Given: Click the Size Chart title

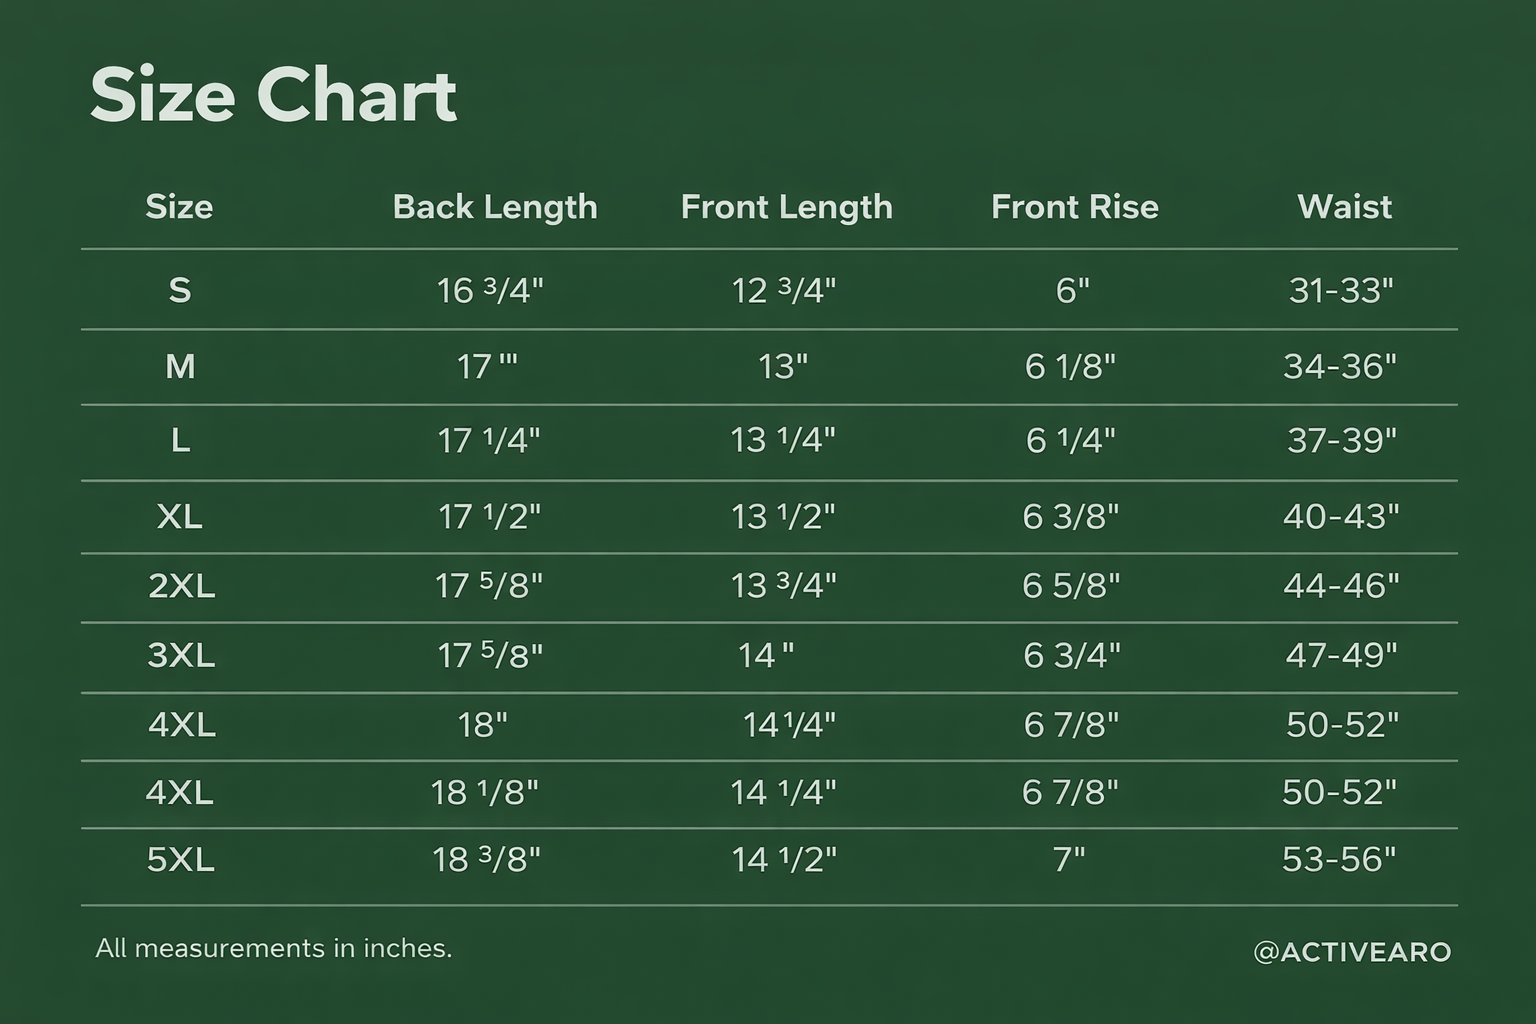Looking at the screenshot, I should (x=273, y=96).
